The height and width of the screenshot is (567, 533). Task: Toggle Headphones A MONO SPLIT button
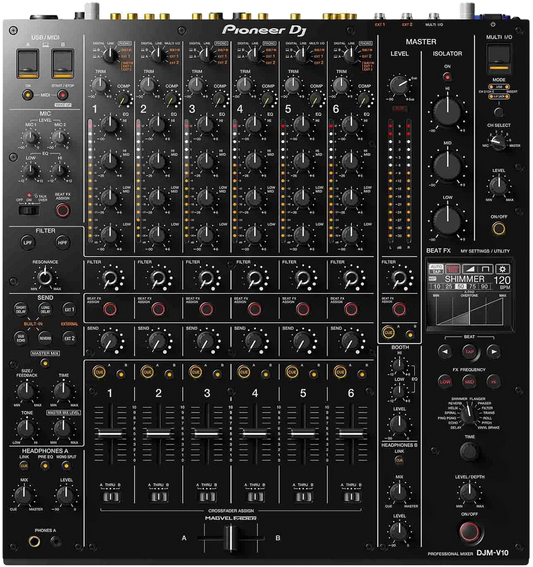(66, 466)
